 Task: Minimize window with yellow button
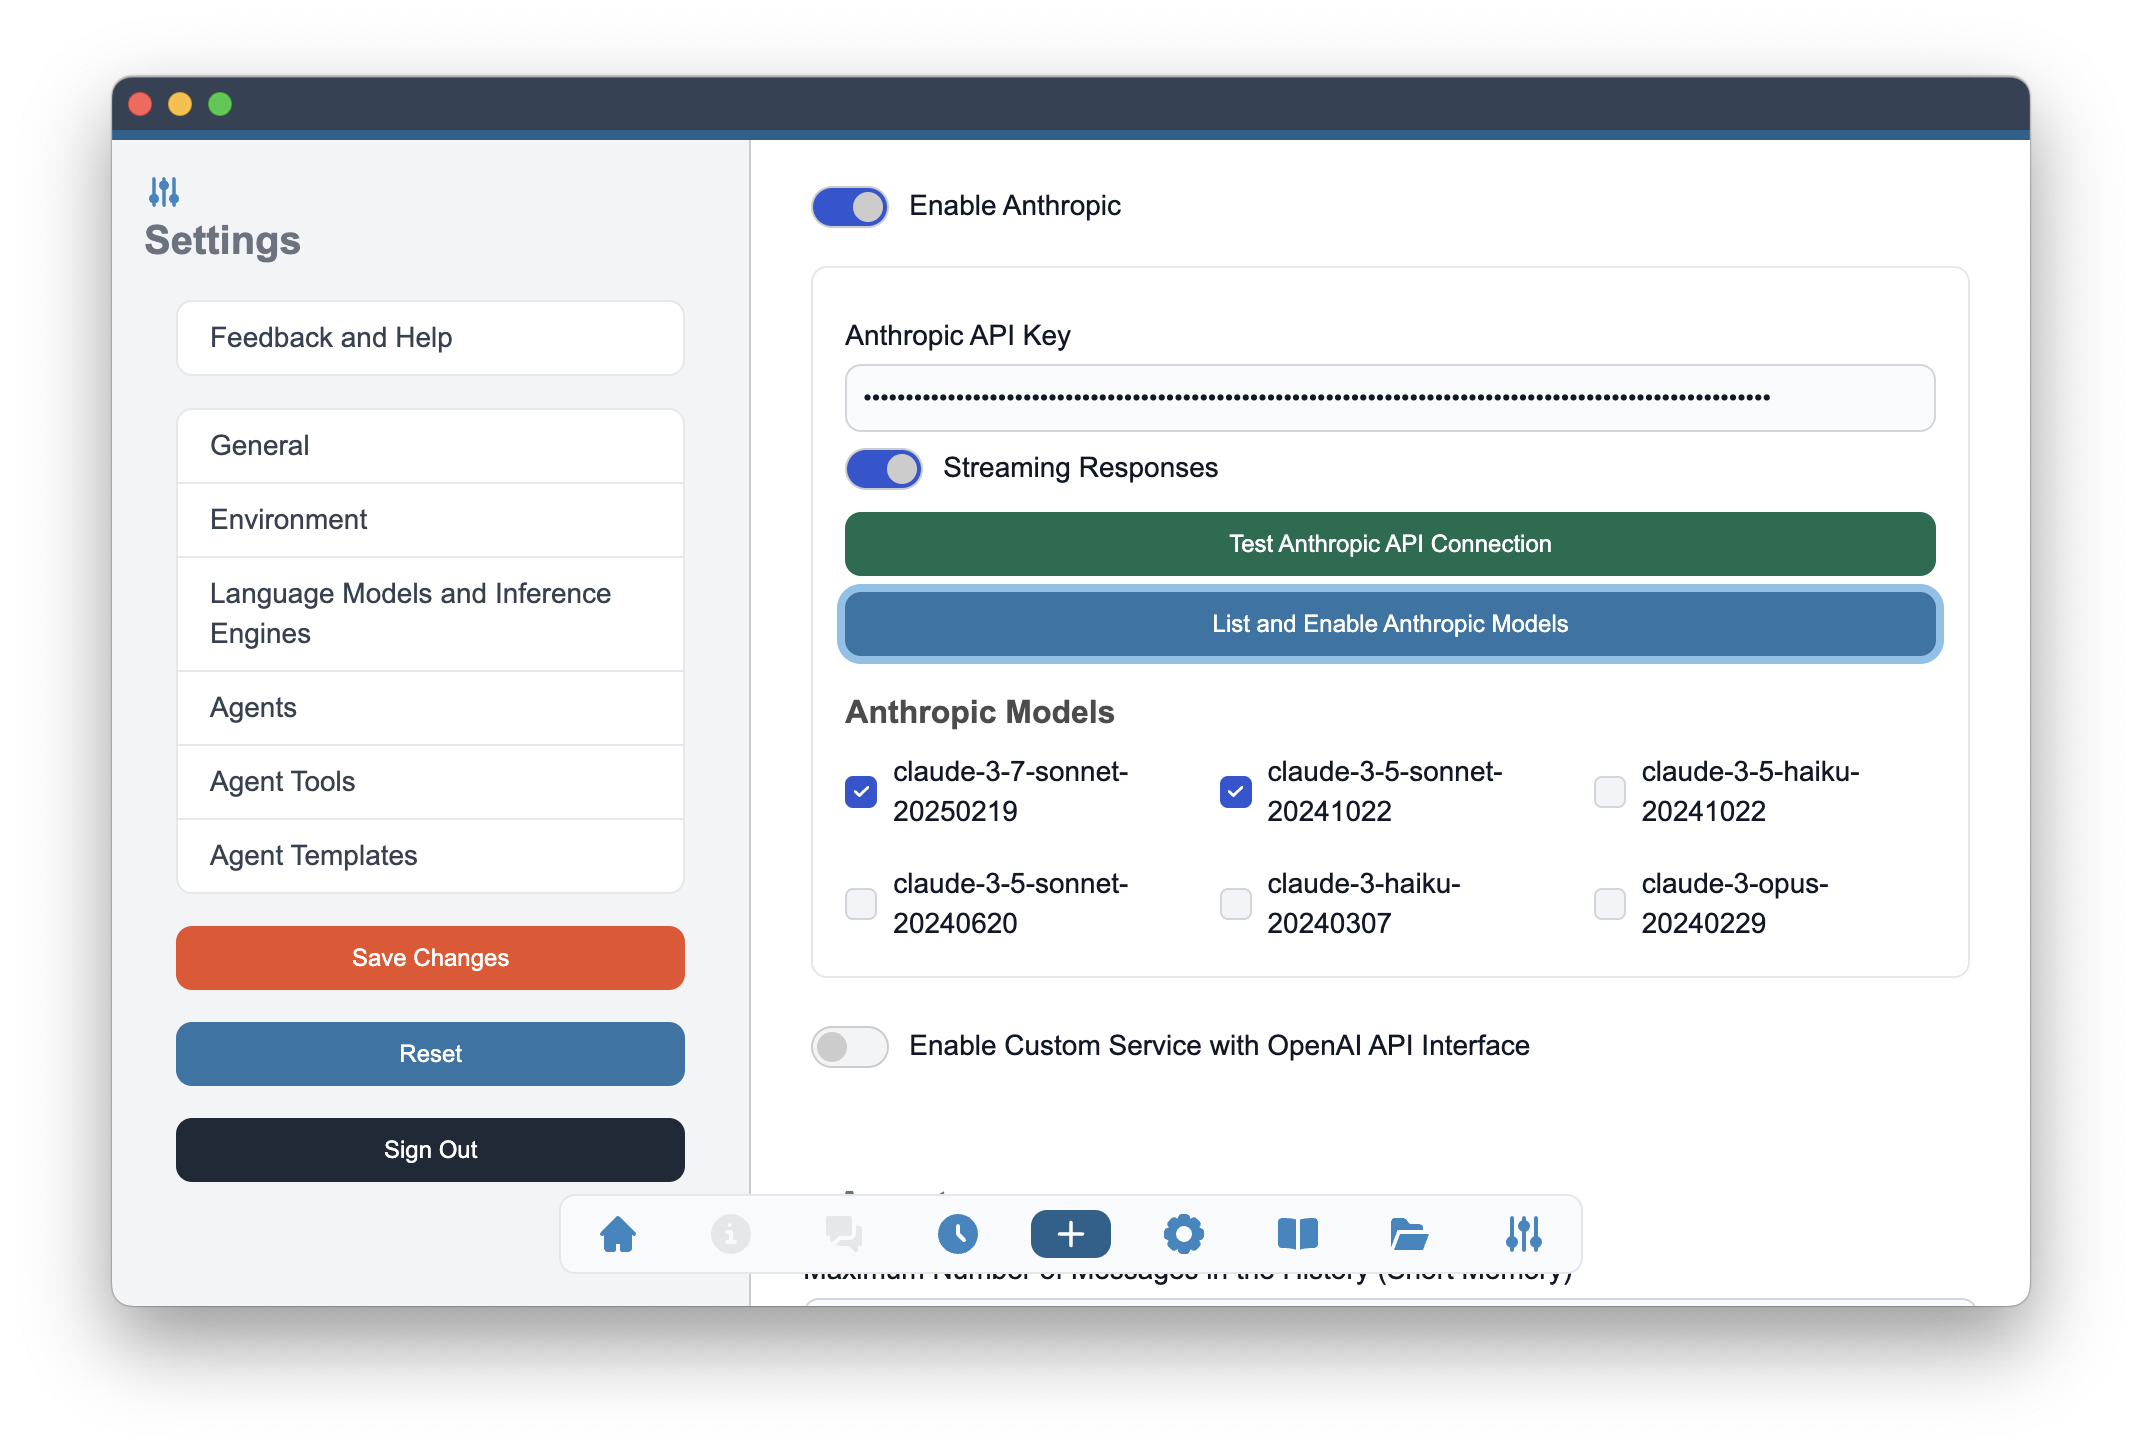[180, 104]
